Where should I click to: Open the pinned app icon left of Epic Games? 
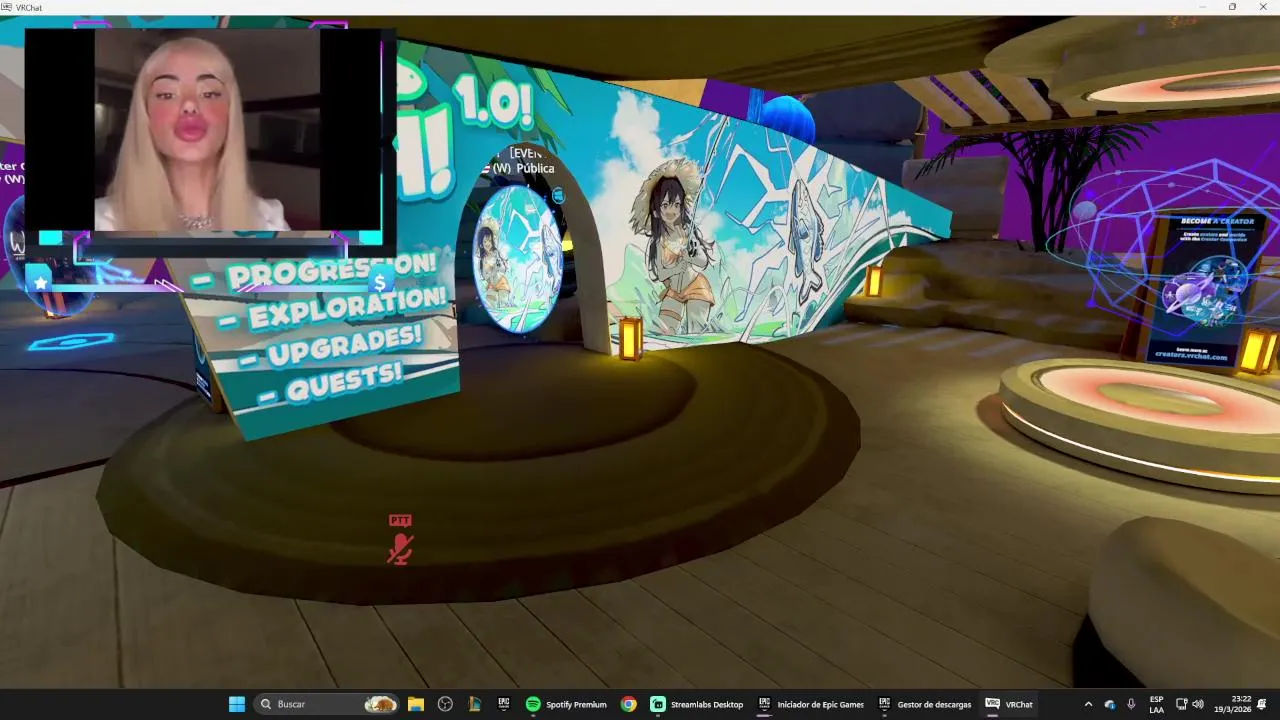click(475, 704)
